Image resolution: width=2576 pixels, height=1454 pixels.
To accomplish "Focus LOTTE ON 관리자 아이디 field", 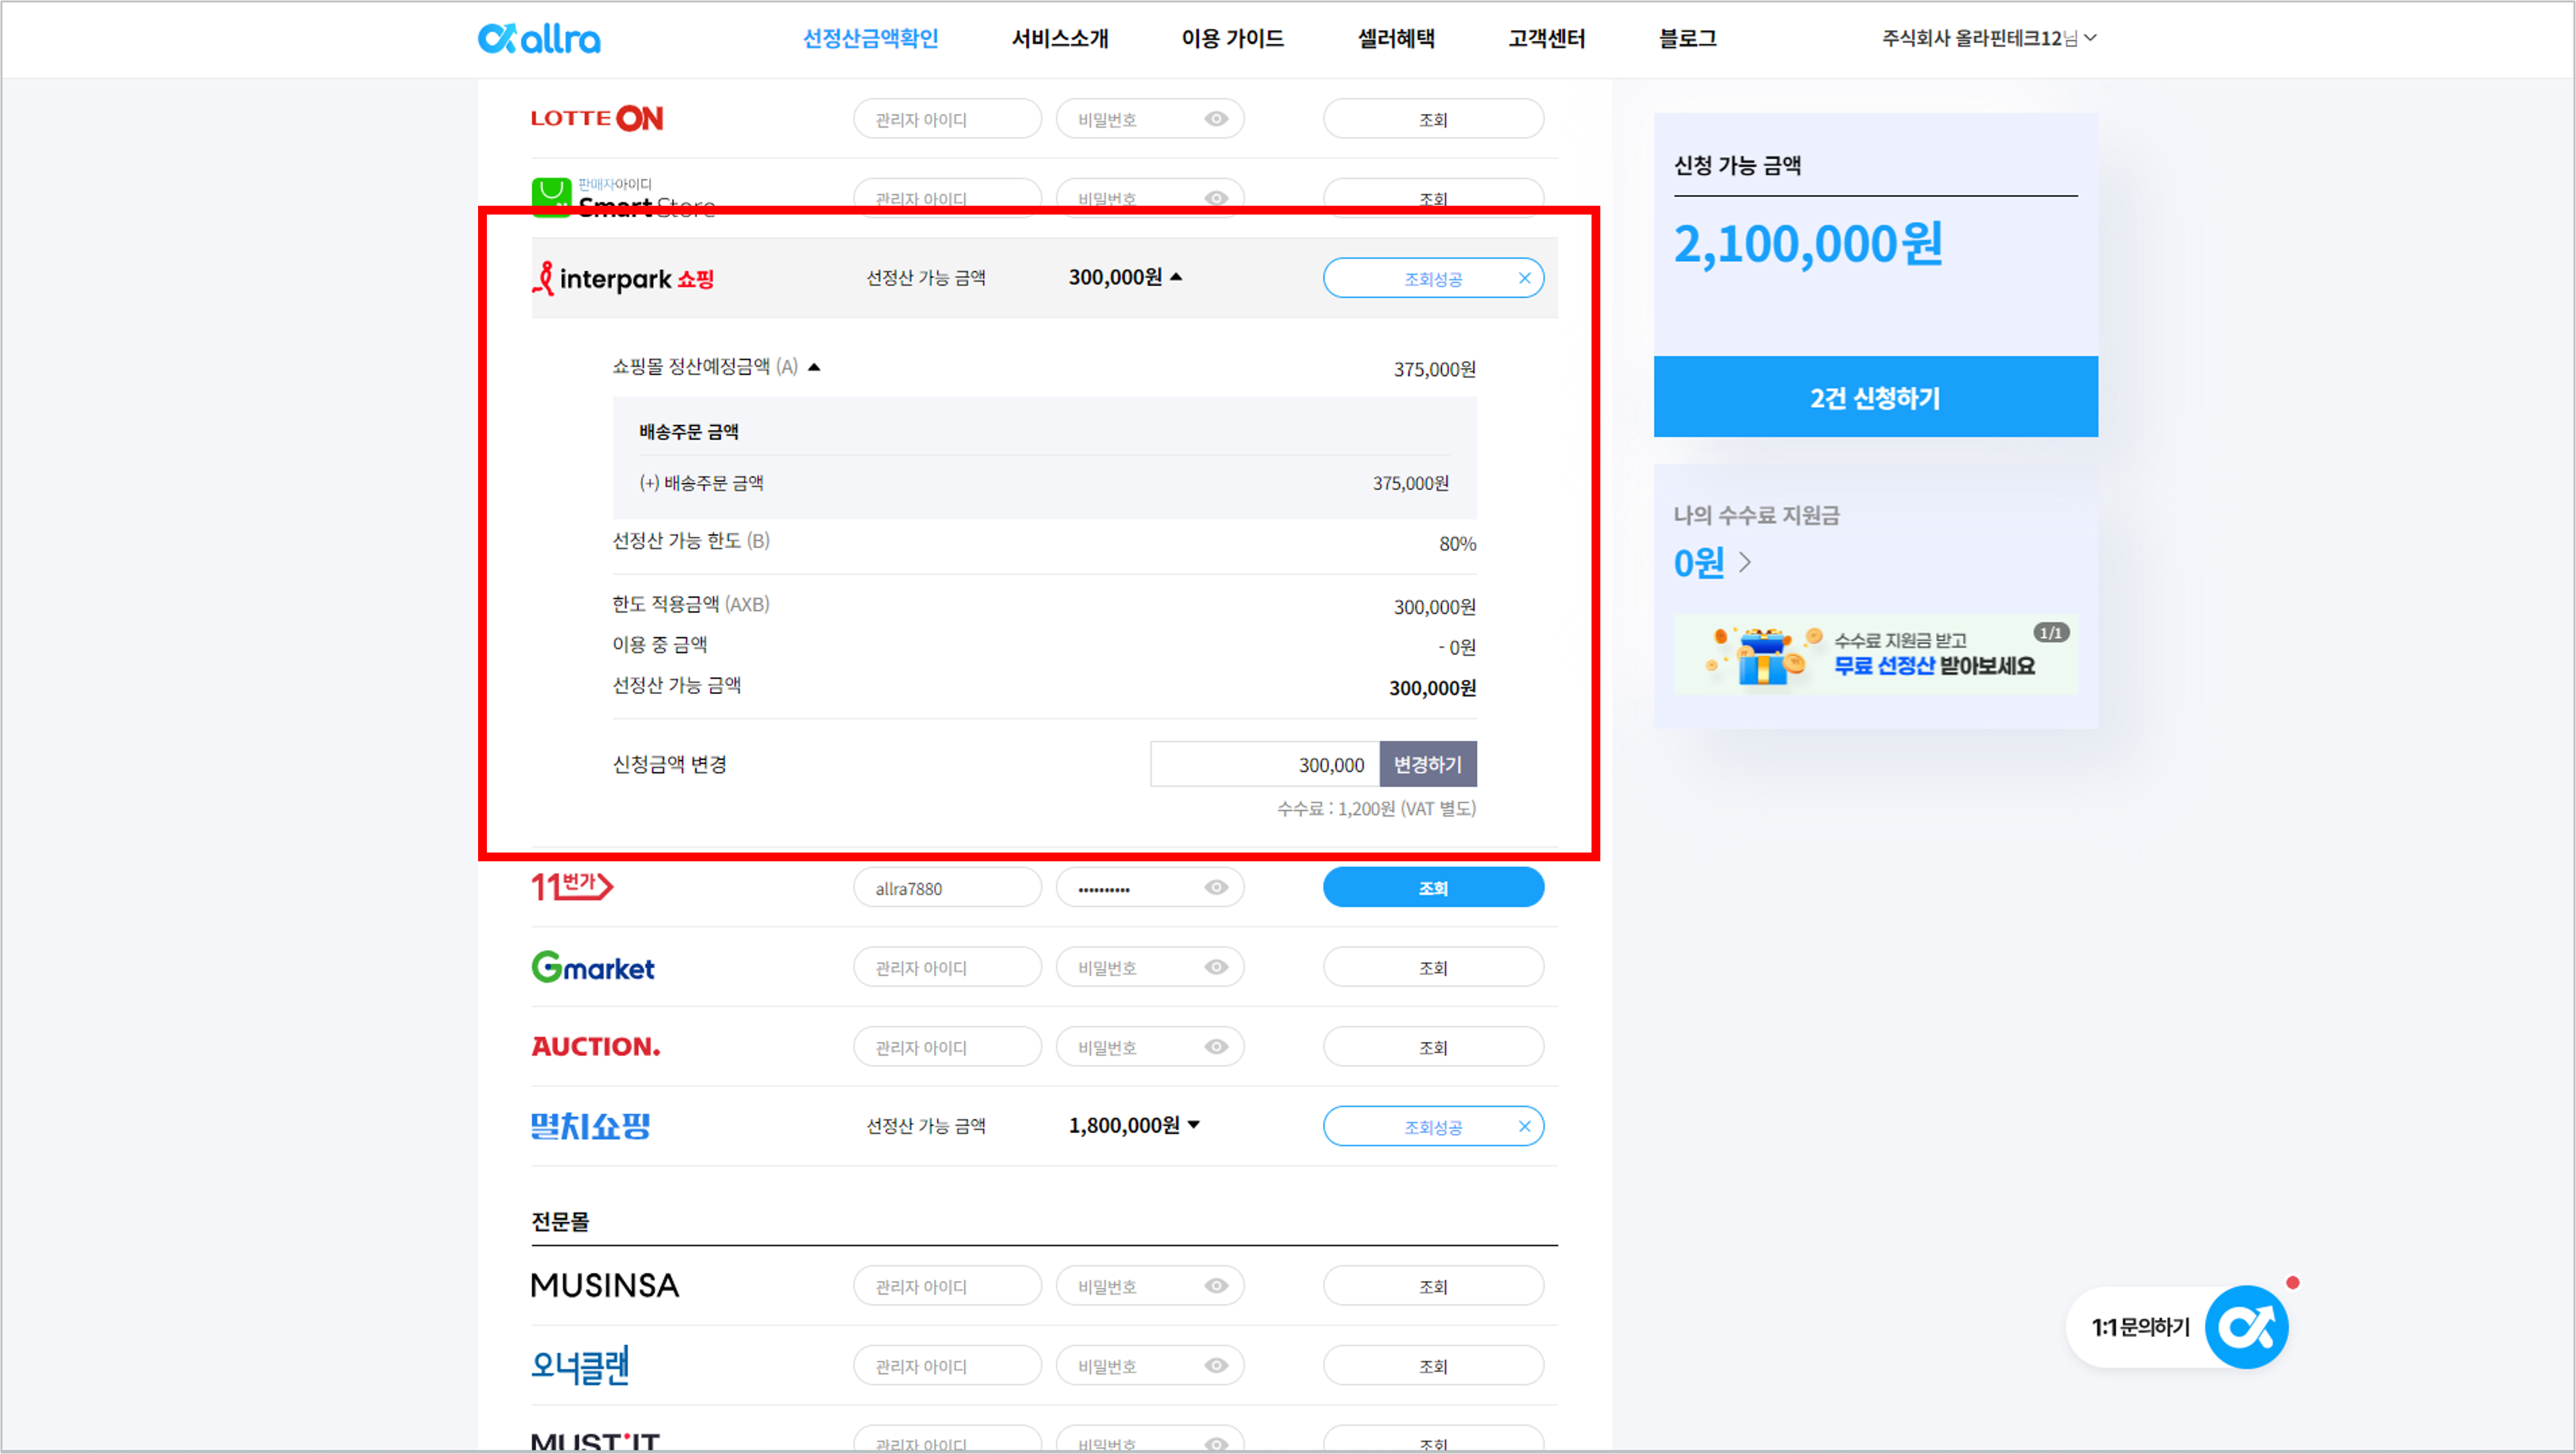I will [947, 119].
